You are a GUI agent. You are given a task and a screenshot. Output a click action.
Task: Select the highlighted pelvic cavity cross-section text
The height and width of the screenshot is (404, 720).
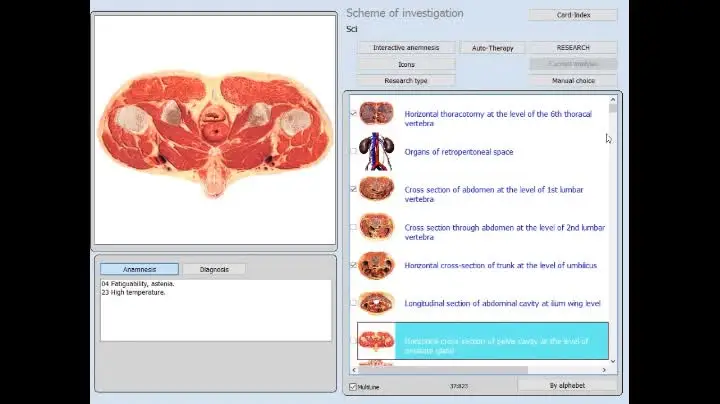coord(496,346)
